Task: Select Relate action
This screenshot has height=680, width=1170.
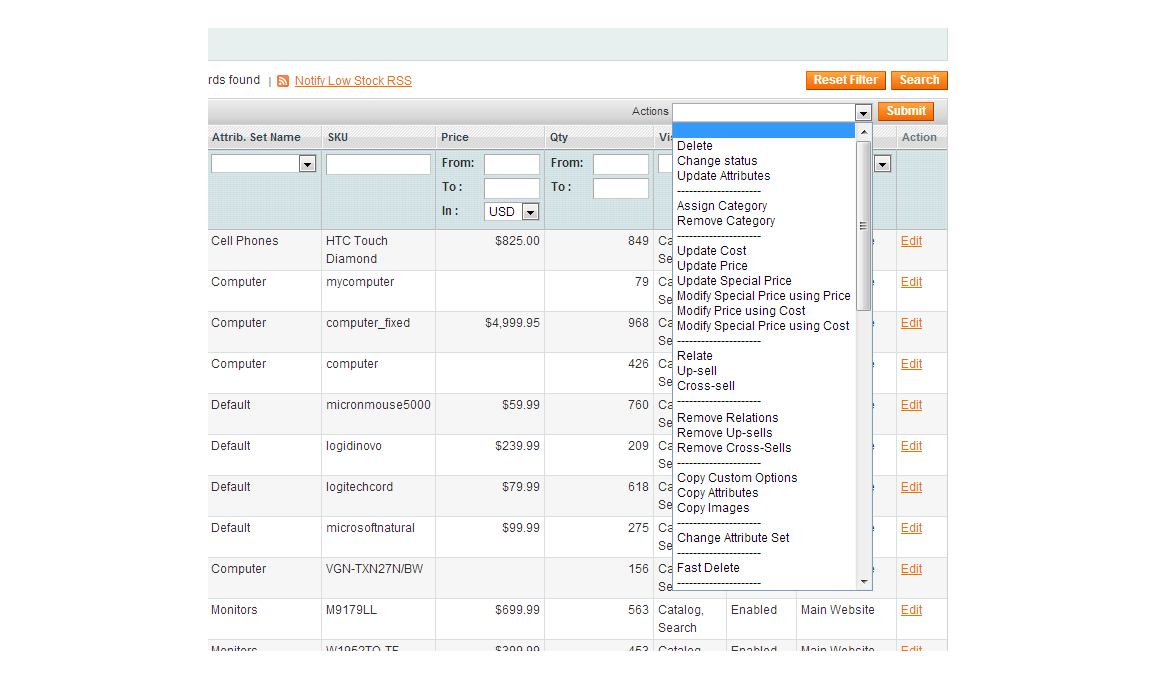Action: pos(695,356)
